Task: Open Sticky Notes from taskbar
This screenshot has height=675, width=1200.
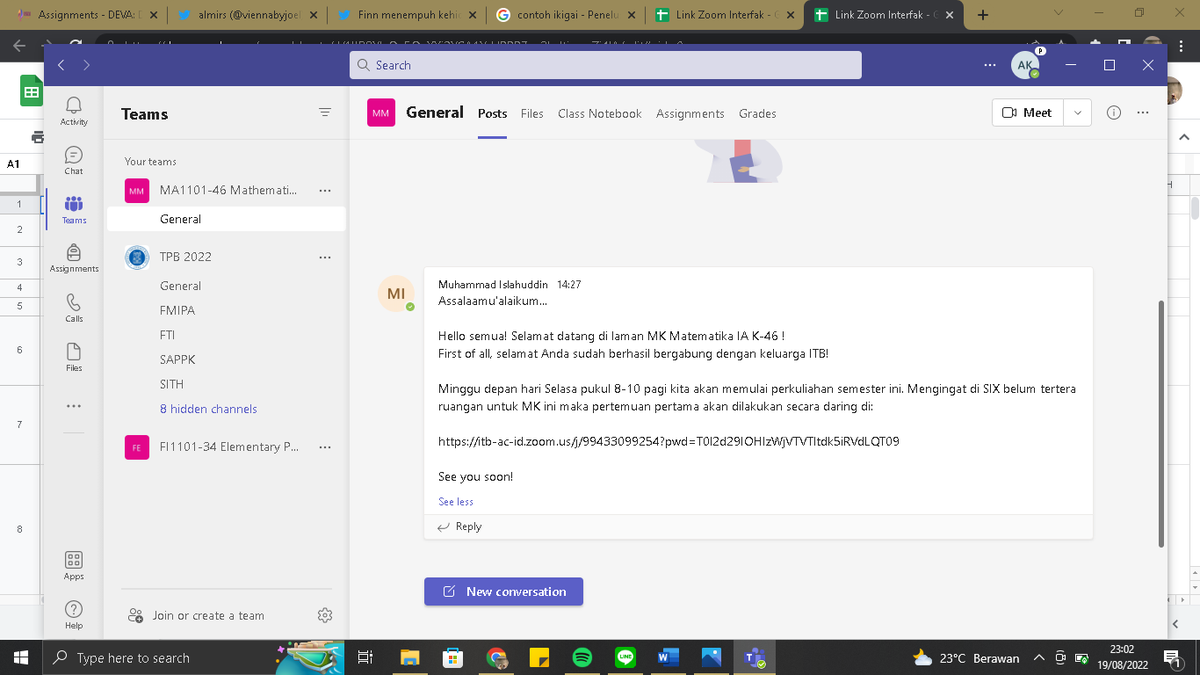Action: (539, 658)
